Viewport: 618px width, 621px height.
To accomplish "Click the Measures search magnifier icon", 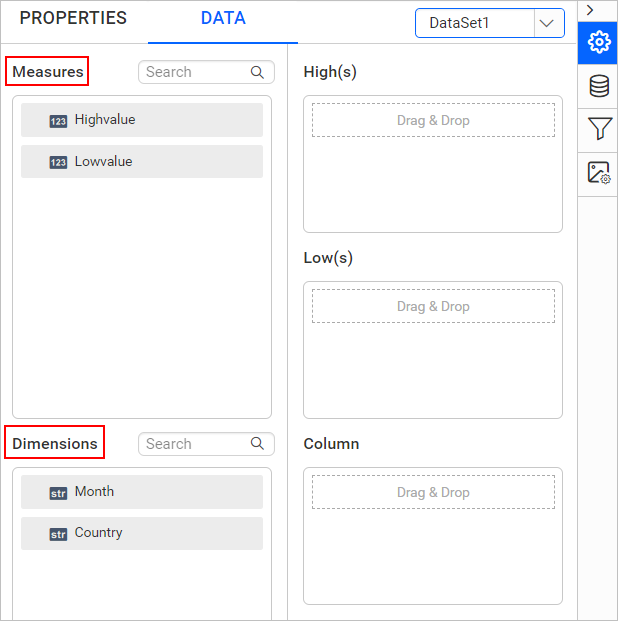I will pos(257,72).
